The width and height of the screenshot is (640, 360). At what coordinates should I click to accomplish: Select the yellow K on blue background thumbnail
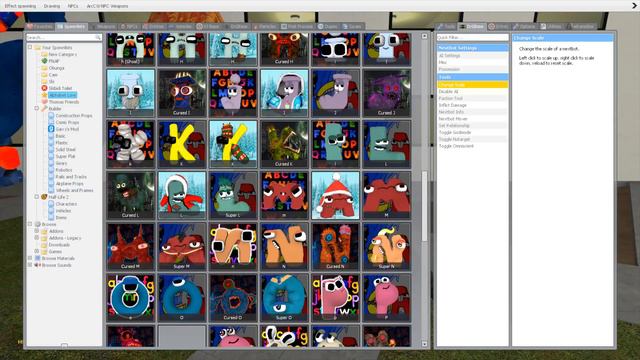182,144
